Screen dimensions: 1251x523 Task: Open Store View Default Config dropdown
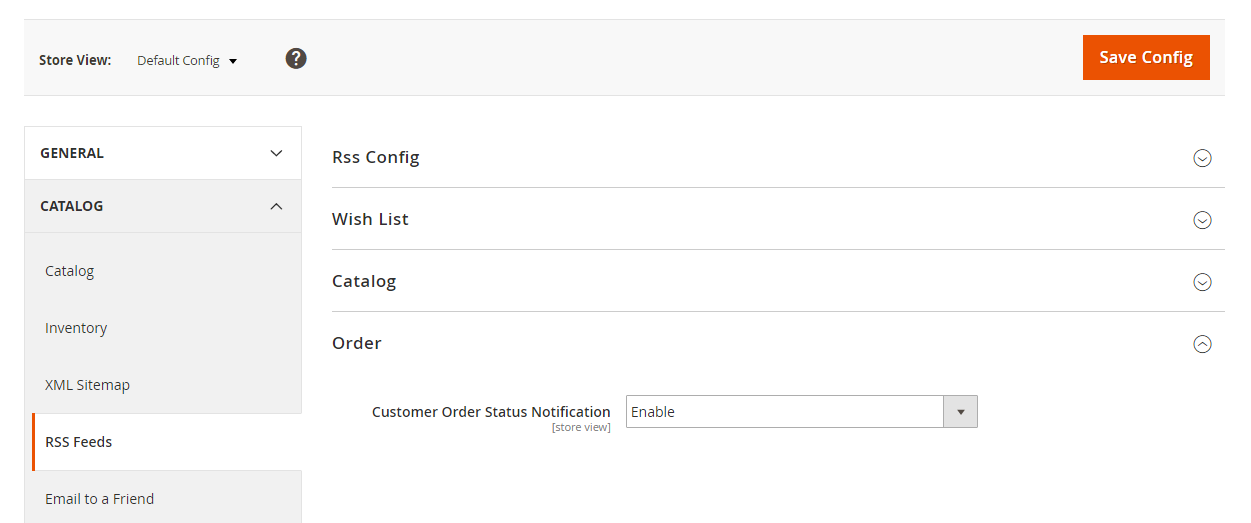187,61
